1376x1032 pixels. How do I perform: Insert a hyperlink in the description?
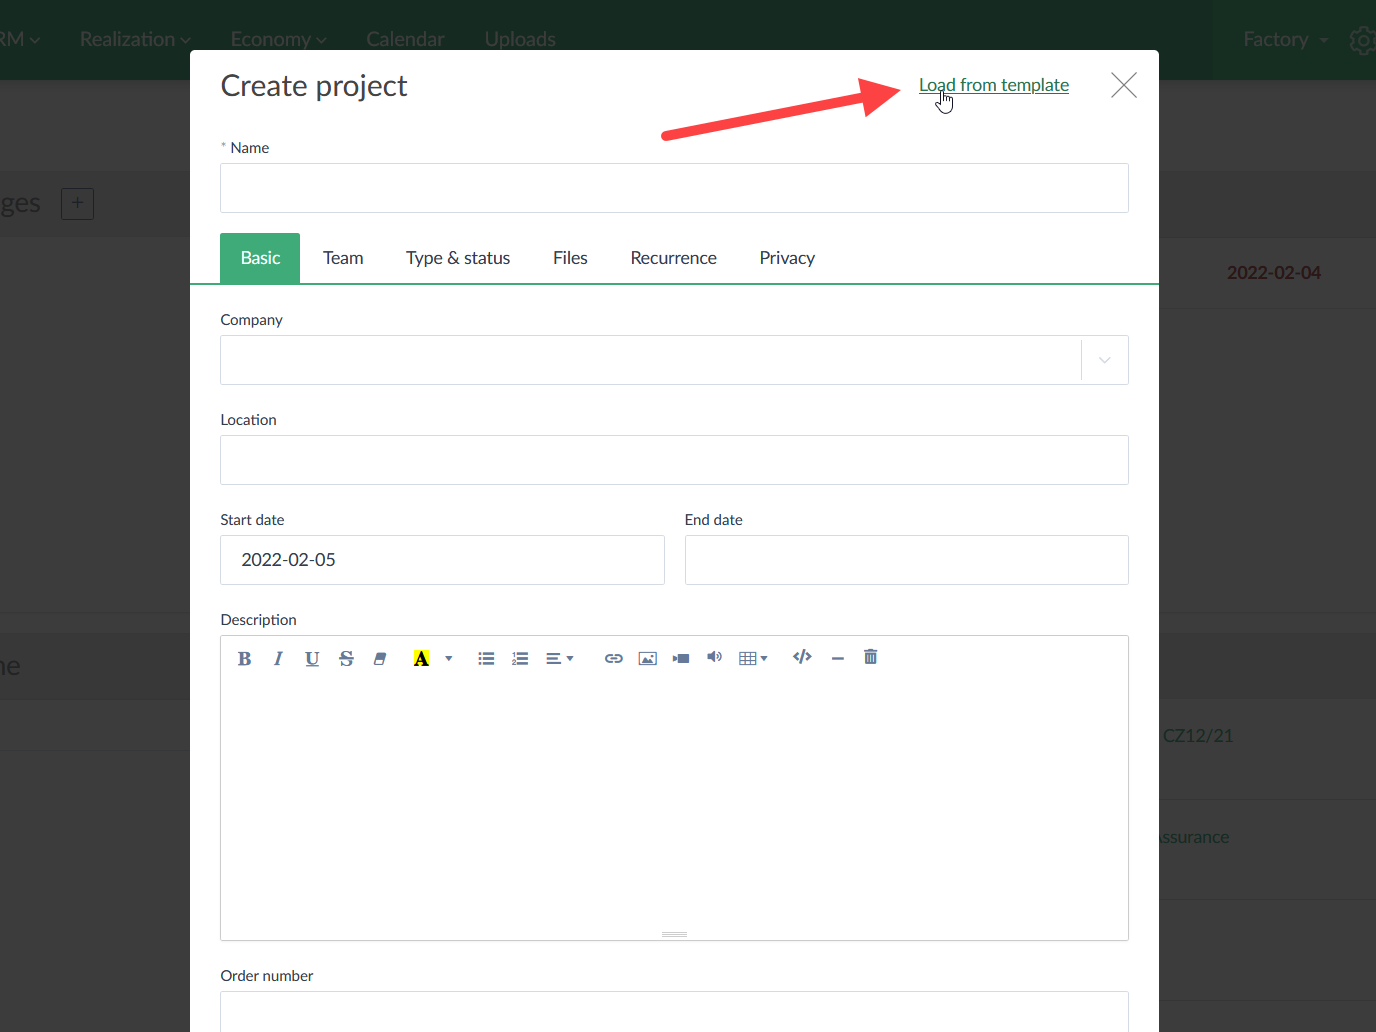(x=614, y=658)
